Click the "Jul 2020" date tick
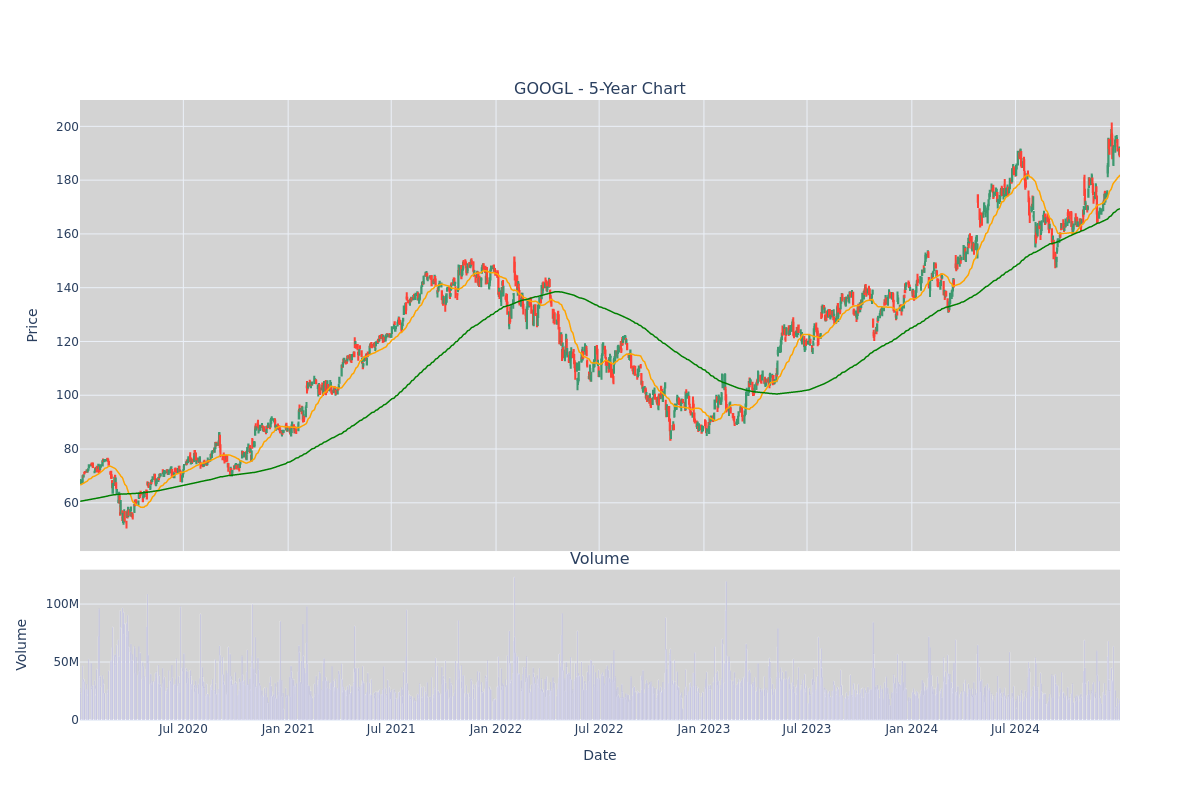1200x800 pixels. (x=183, y=729)
